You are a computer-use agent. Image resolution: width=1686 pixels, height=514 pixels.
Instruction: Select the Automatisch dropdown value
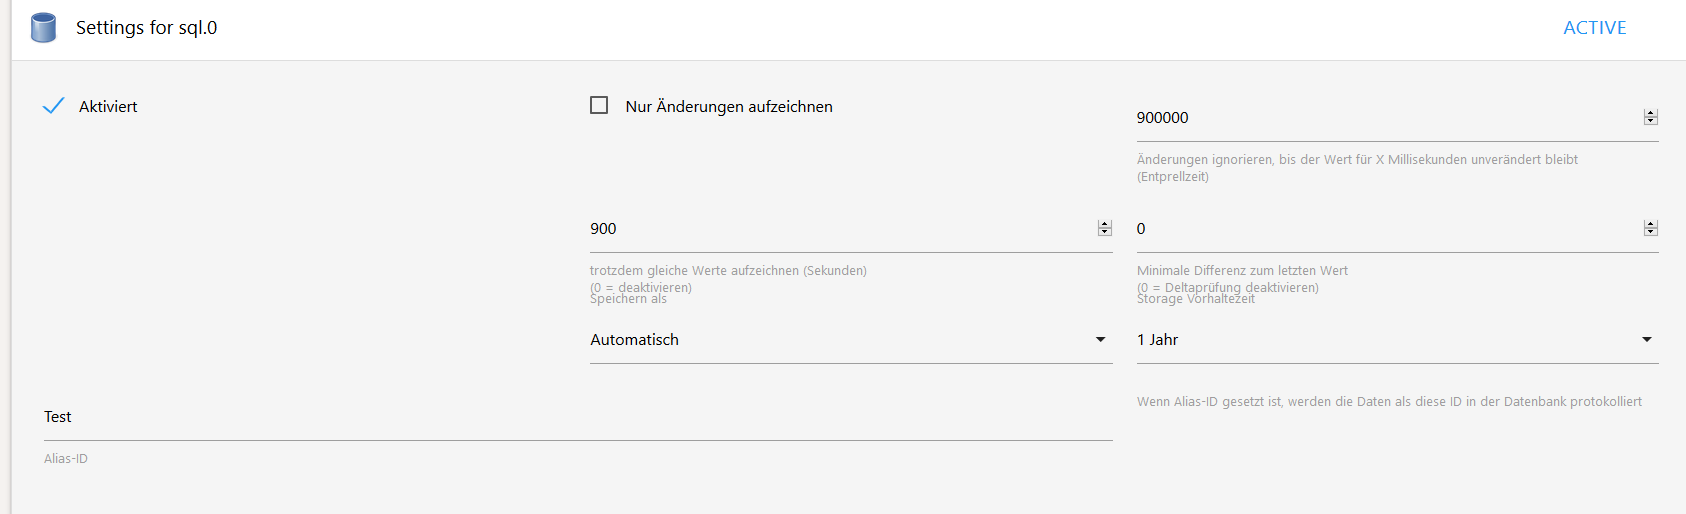tap(635, 340)
